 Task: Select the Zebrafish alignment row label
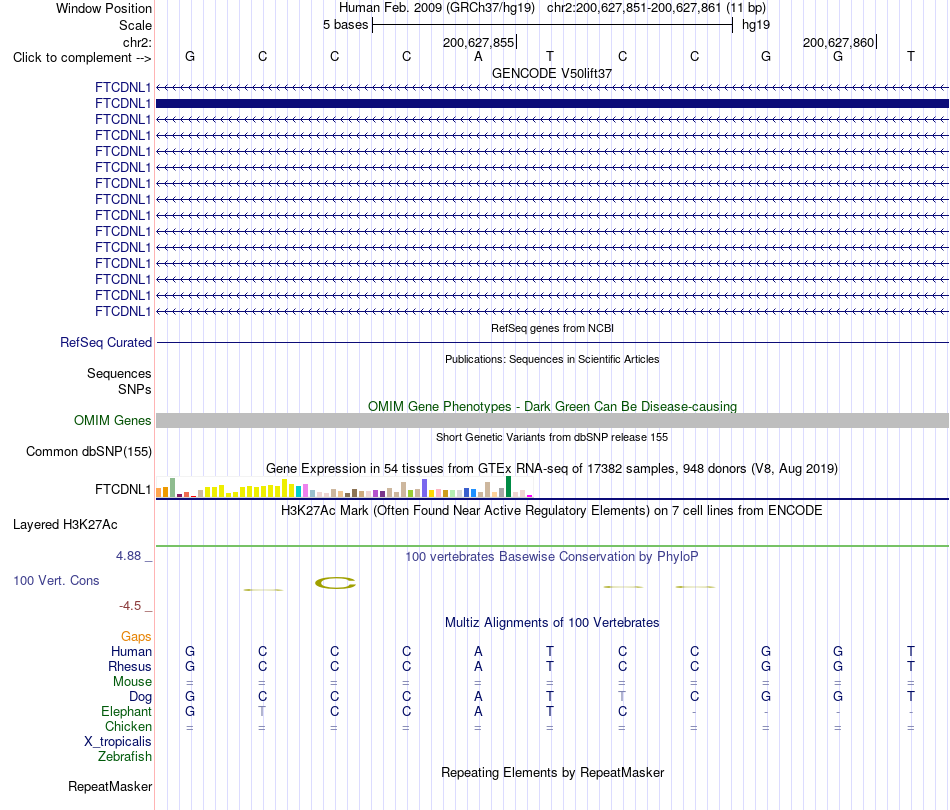[x=125, y=756]
